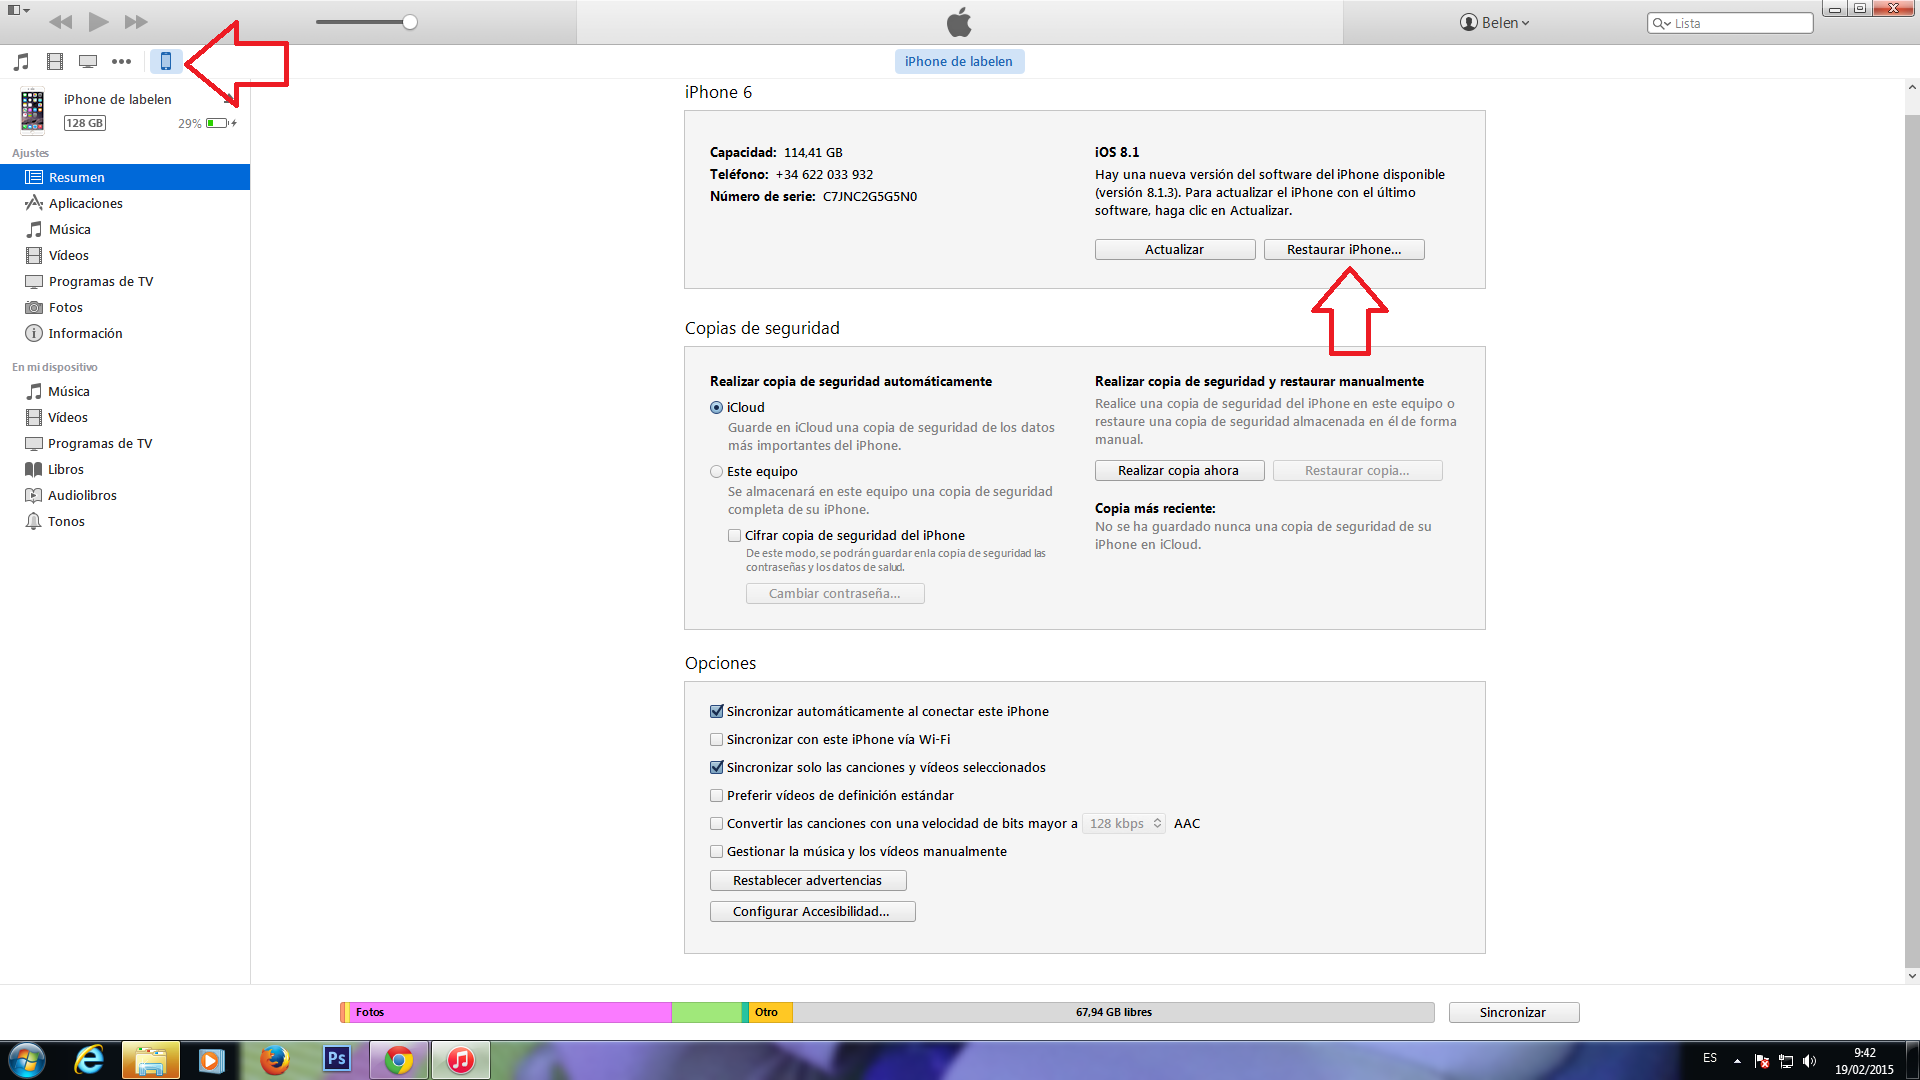Launch Google Chrome from the taskbar
The height and width of the screenshot is (1080, 1920).
399,1059
